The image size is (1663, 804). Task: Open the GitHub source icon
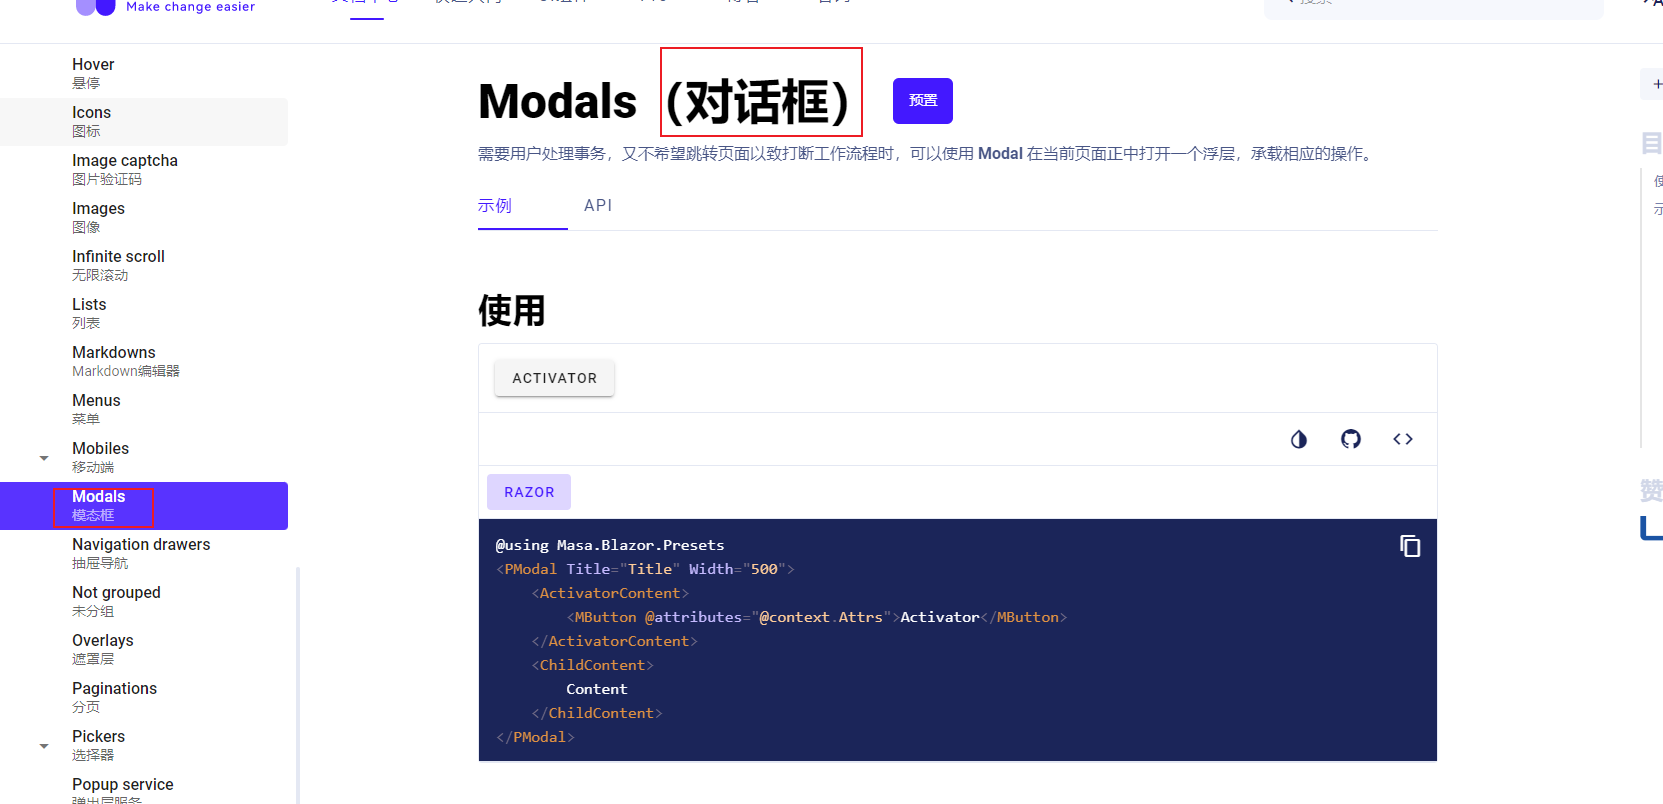click(1350, 439)
